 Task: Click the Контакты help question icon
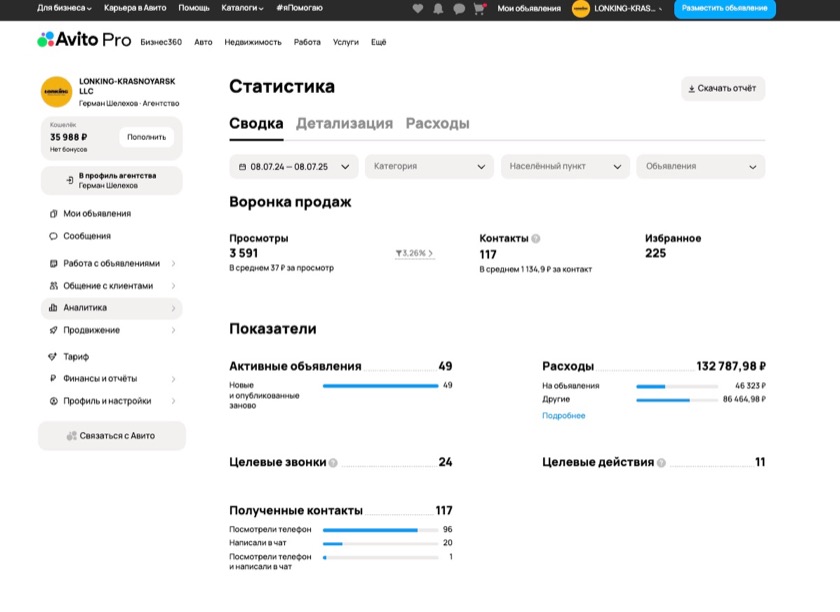(536, 238)
